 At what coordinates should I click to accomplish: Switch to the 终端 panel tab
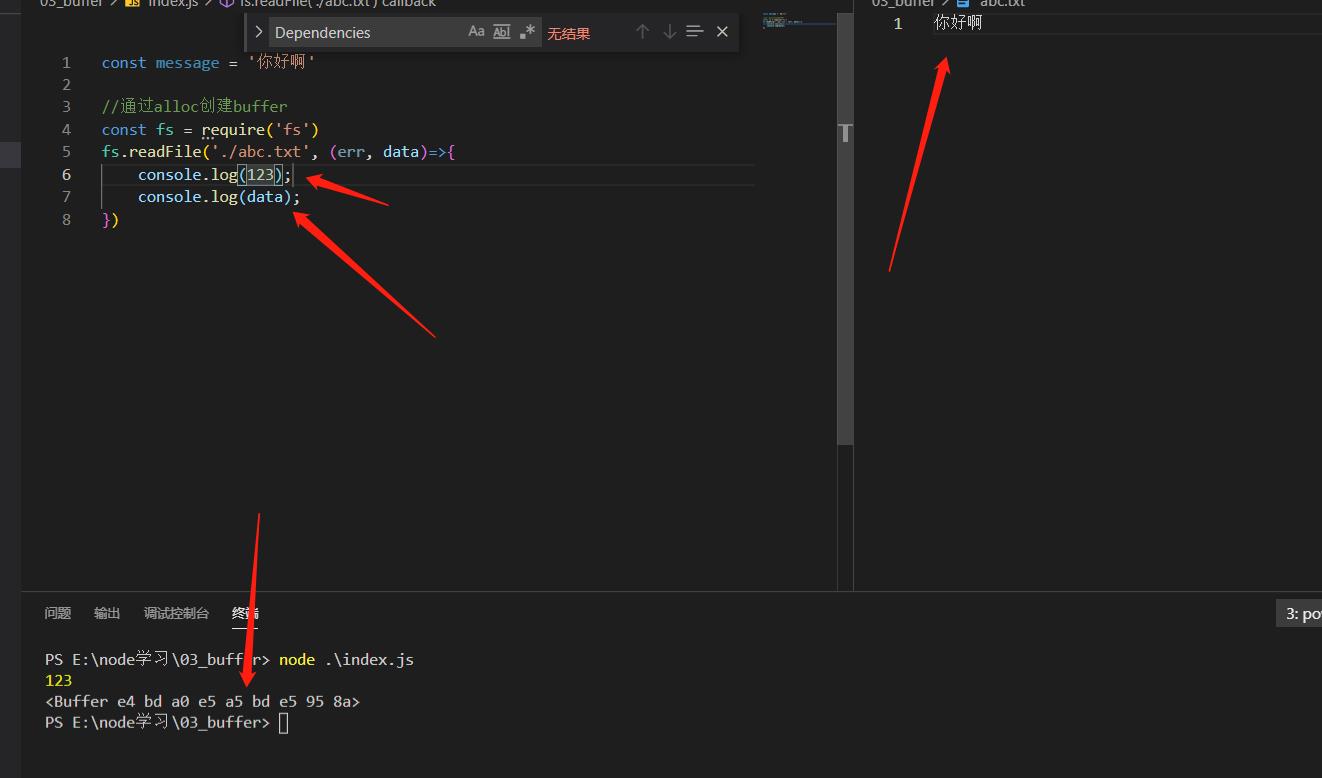coord(245,613)
